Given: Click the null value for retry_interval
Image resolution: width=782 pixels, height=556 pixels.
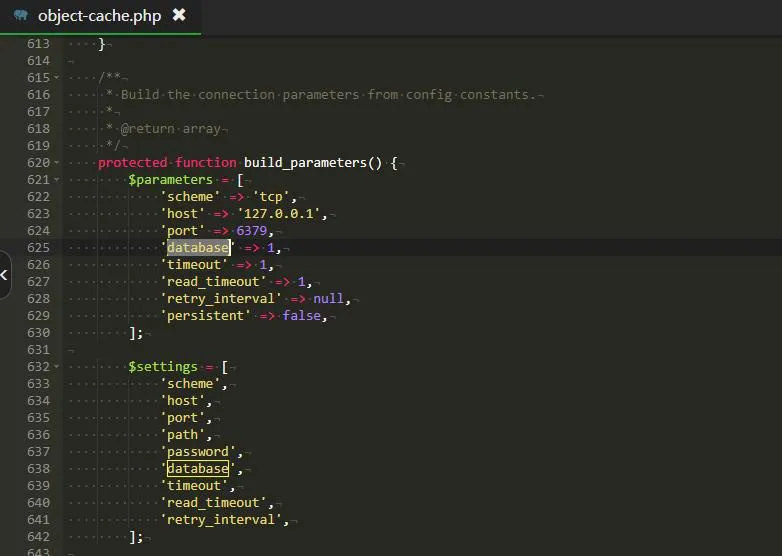Looking at the screenshot, I should 328,299.
